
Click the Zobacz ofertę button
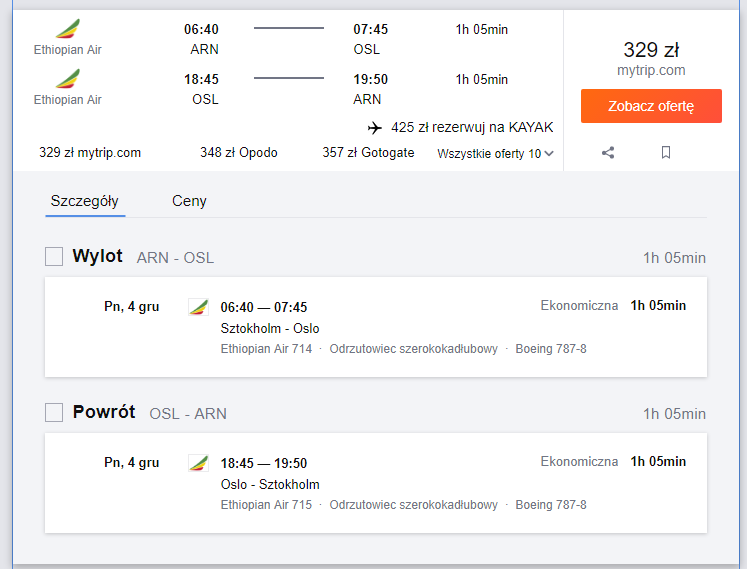pyautogui.click(x=651, y=106)
